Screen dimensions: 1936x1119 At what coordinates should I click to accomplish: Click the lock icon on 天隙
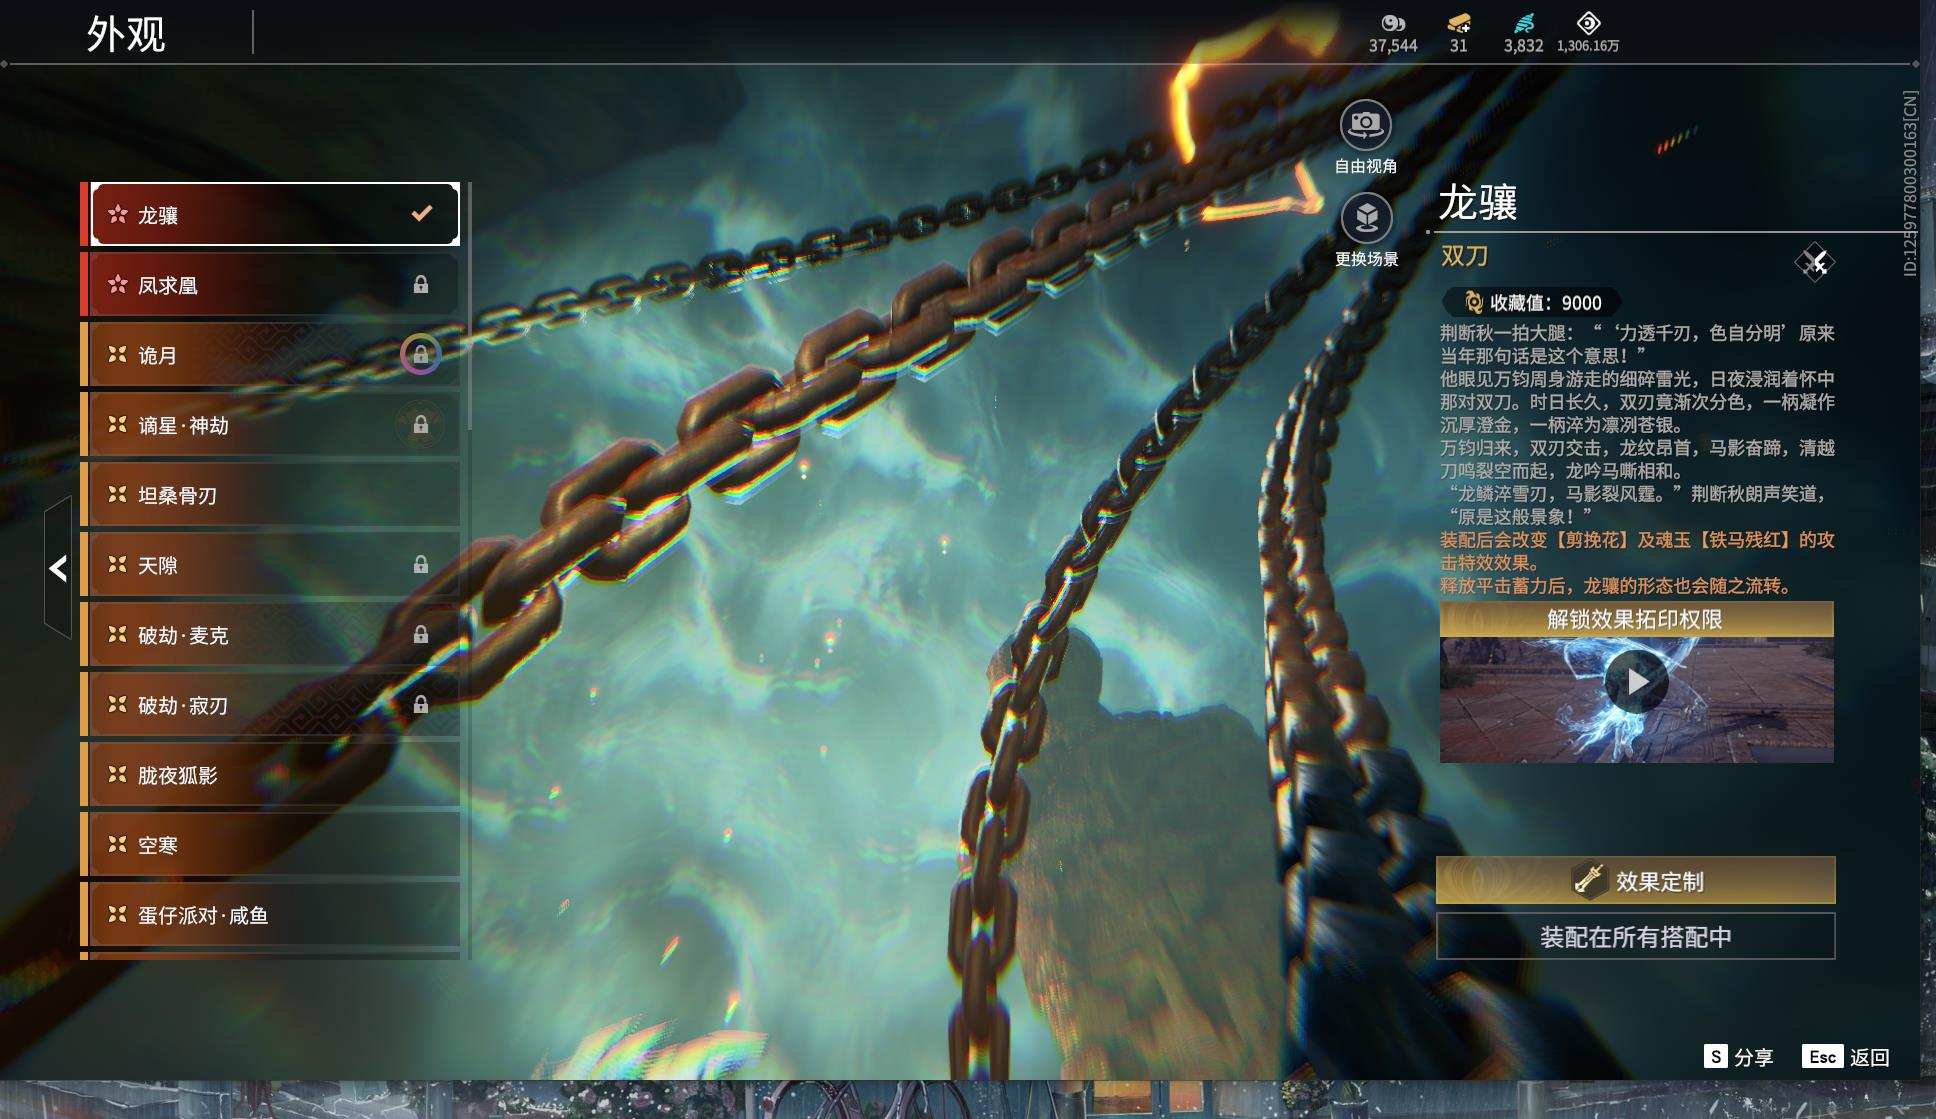pyautogui.click(x=421, y=565)
